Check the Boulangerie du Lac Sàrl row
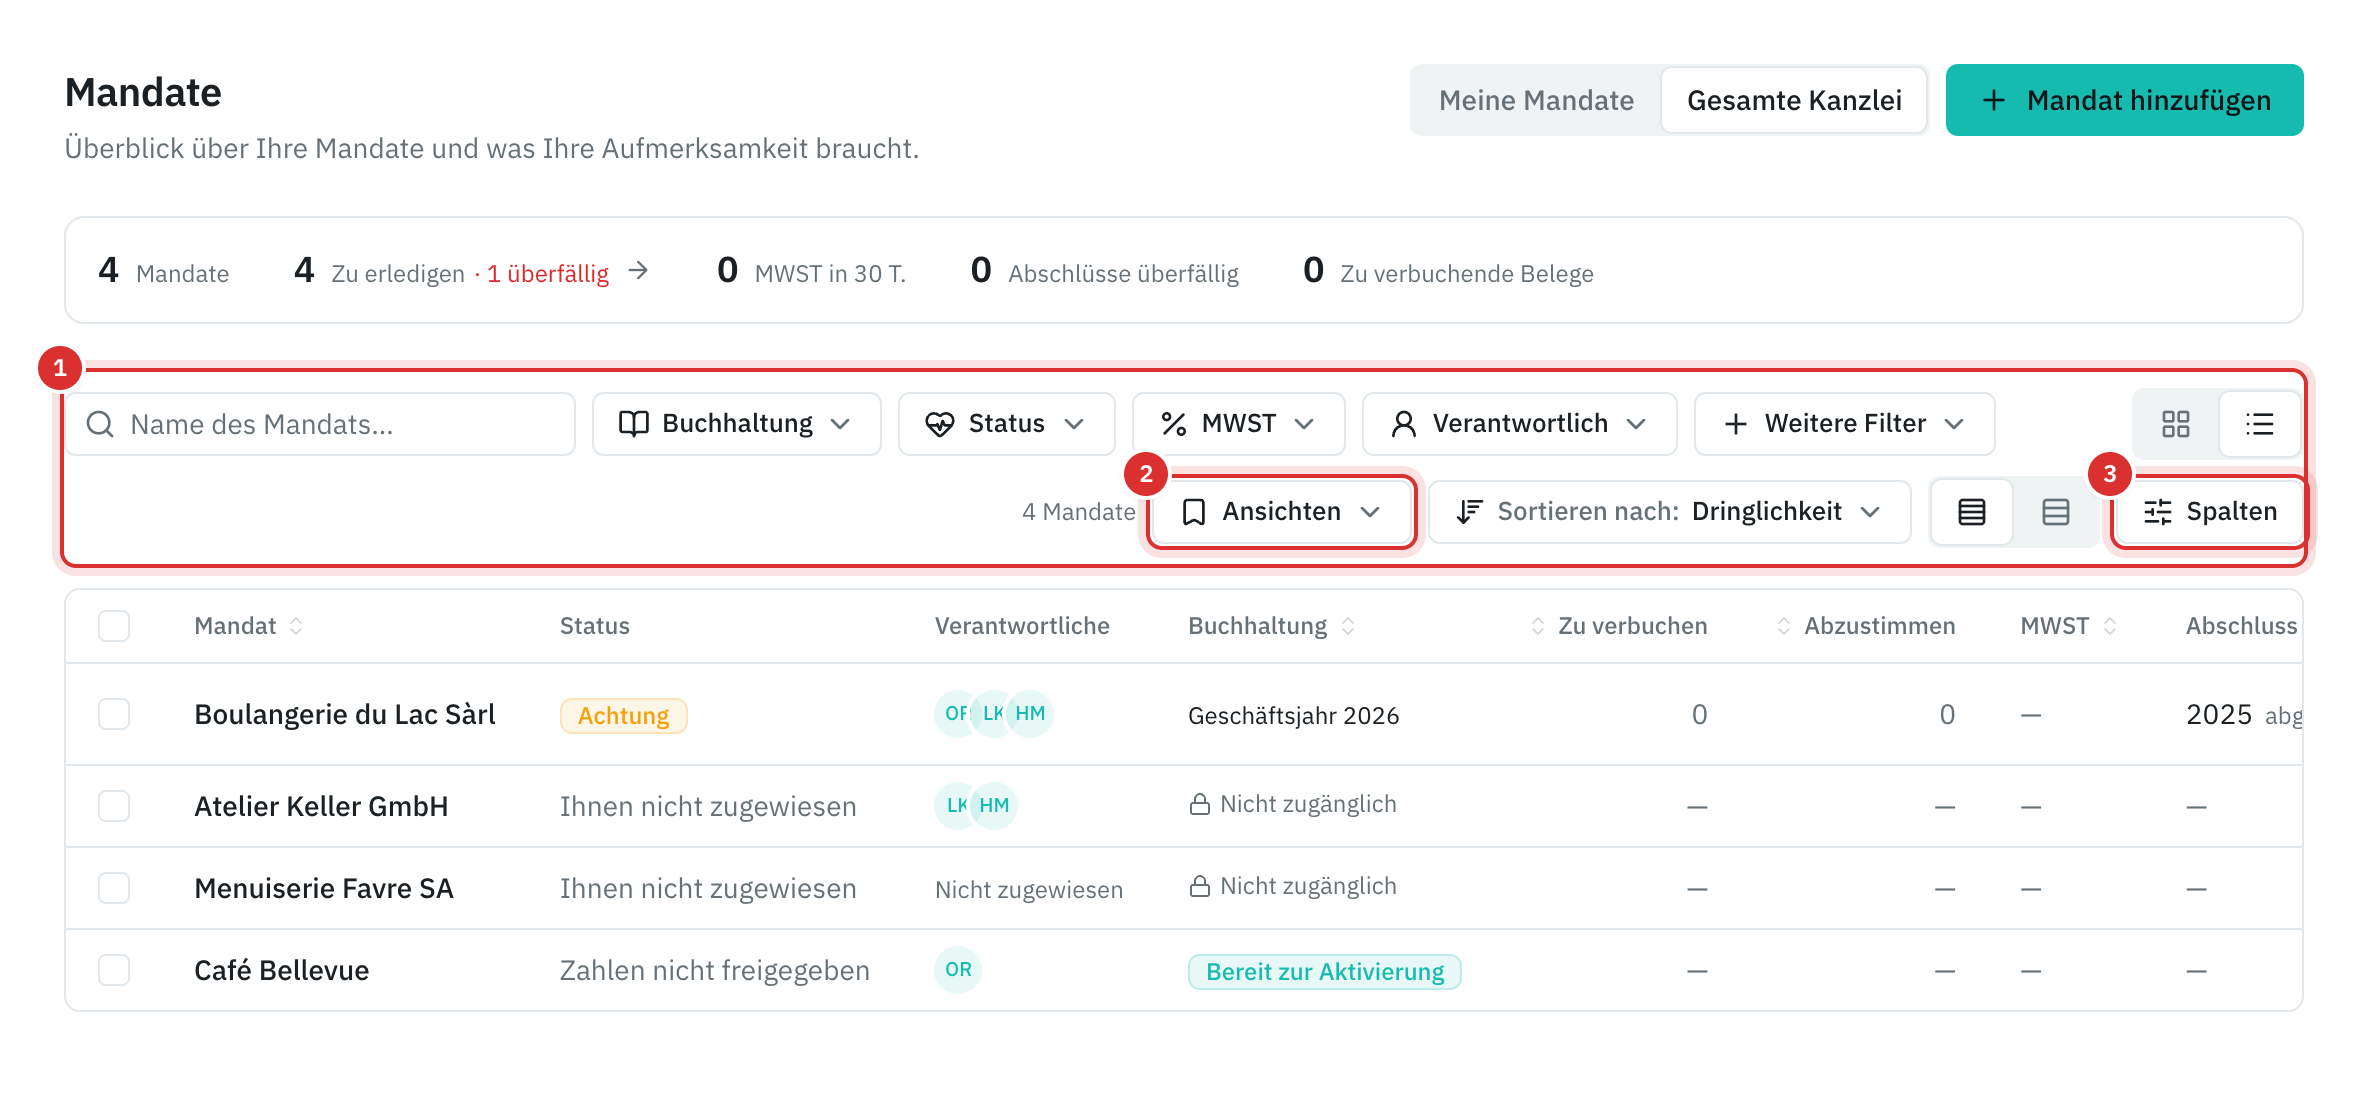Screen dimensions: 2368x1120 coord(114,714)
